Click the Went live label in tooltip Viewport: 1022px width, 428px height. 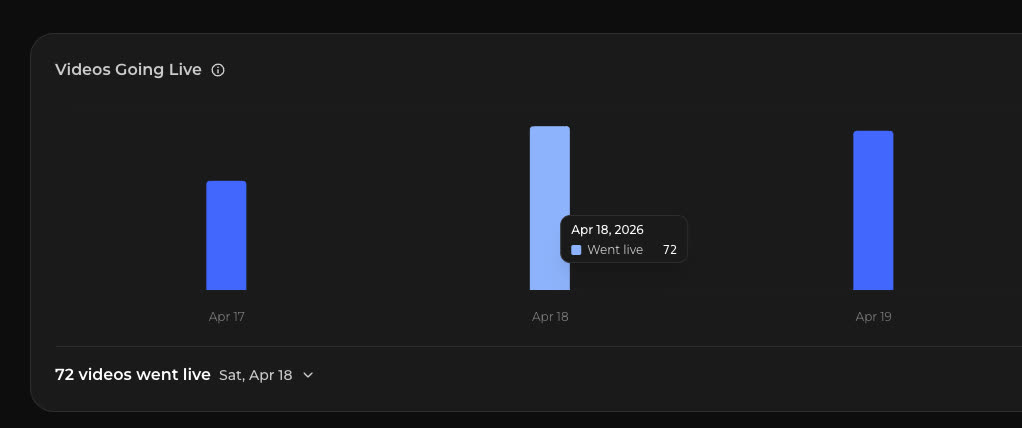pos(615,250)
